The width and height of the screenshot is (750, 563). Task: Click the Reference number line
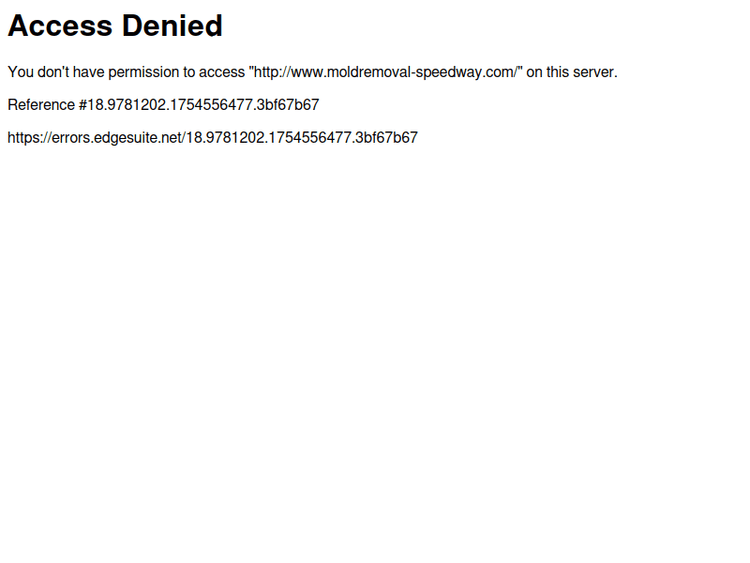(164, 105)
